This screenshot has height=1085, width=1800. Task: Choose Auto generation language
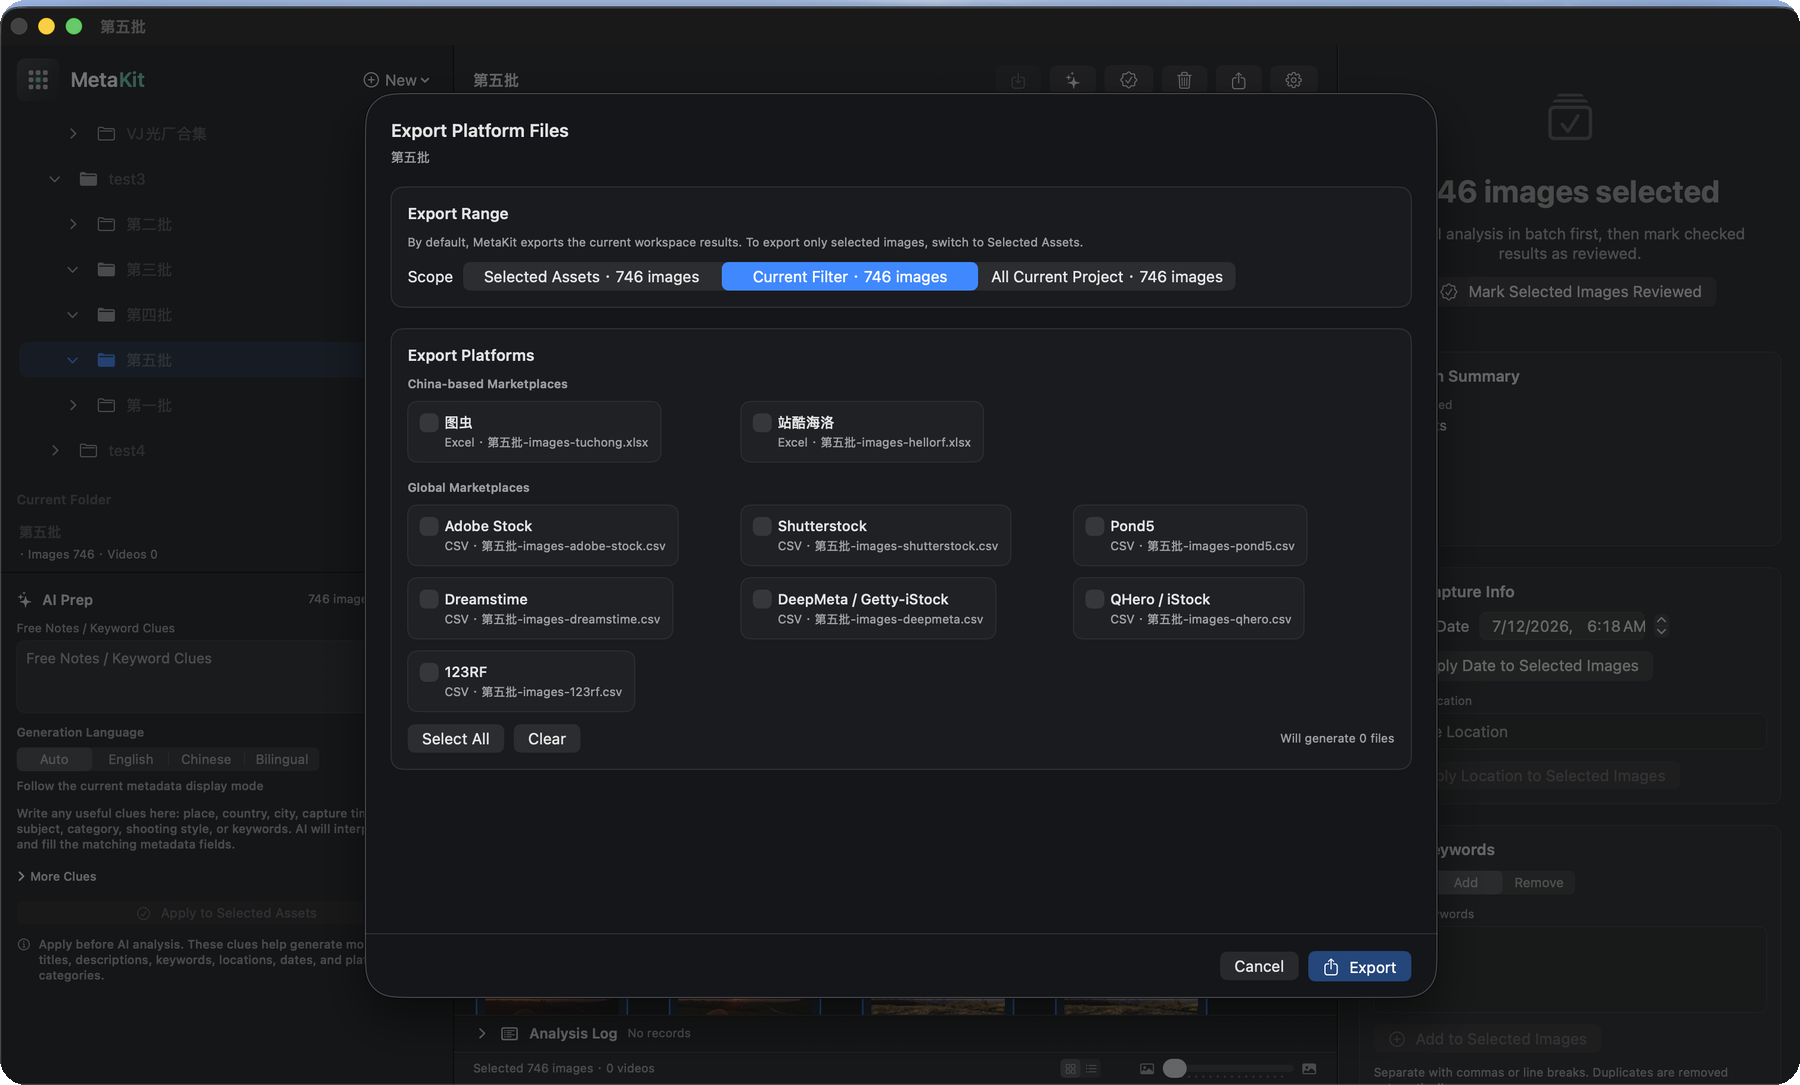(54, 759)
